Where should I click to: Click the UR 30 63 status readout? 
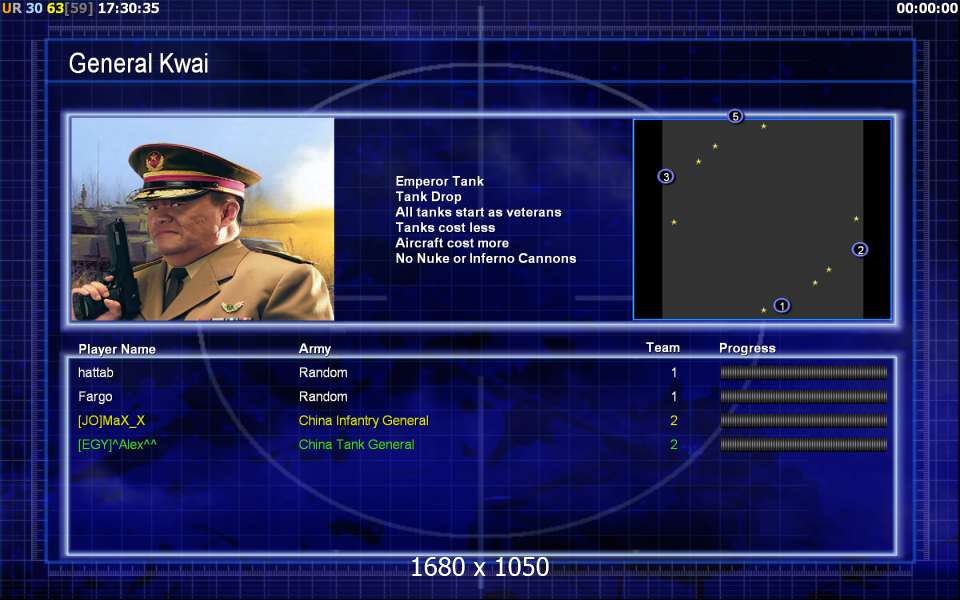coord(33,8)
